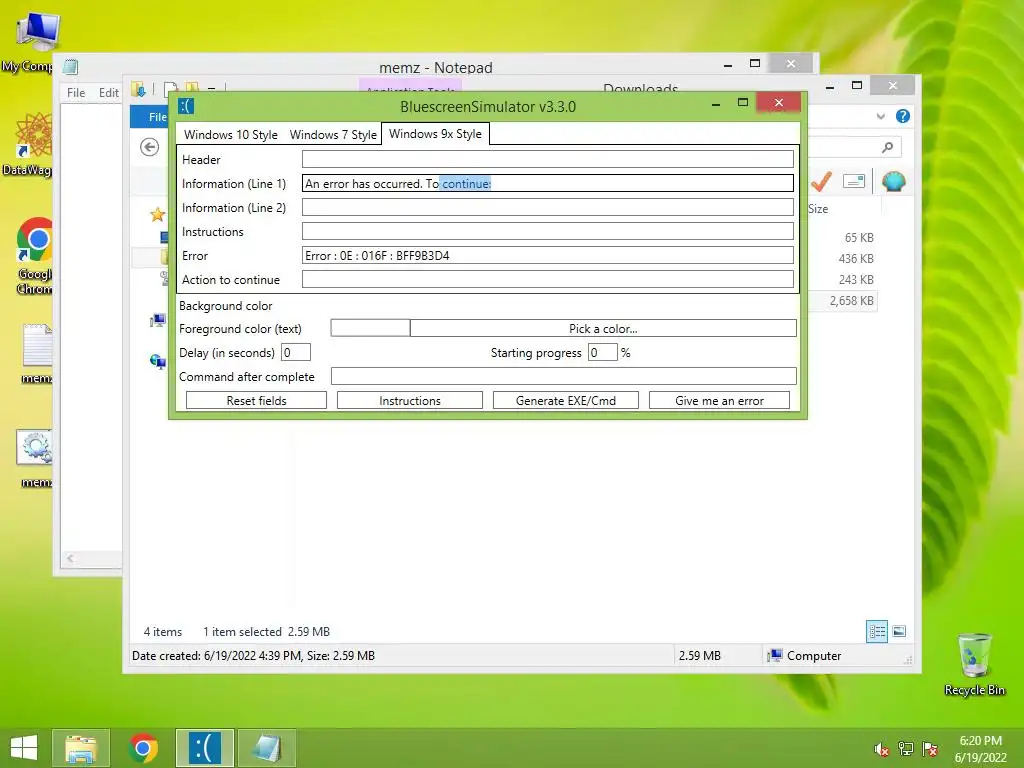1024x768 pixels.
Task: Click the Downloads folder icon in Explorer title bar
Action: point(138,89)
